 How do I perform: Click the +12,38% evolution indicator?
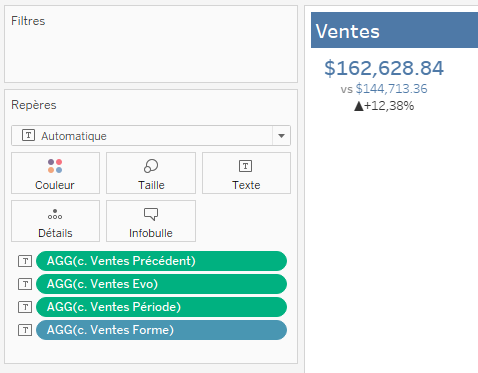[384, 106]
